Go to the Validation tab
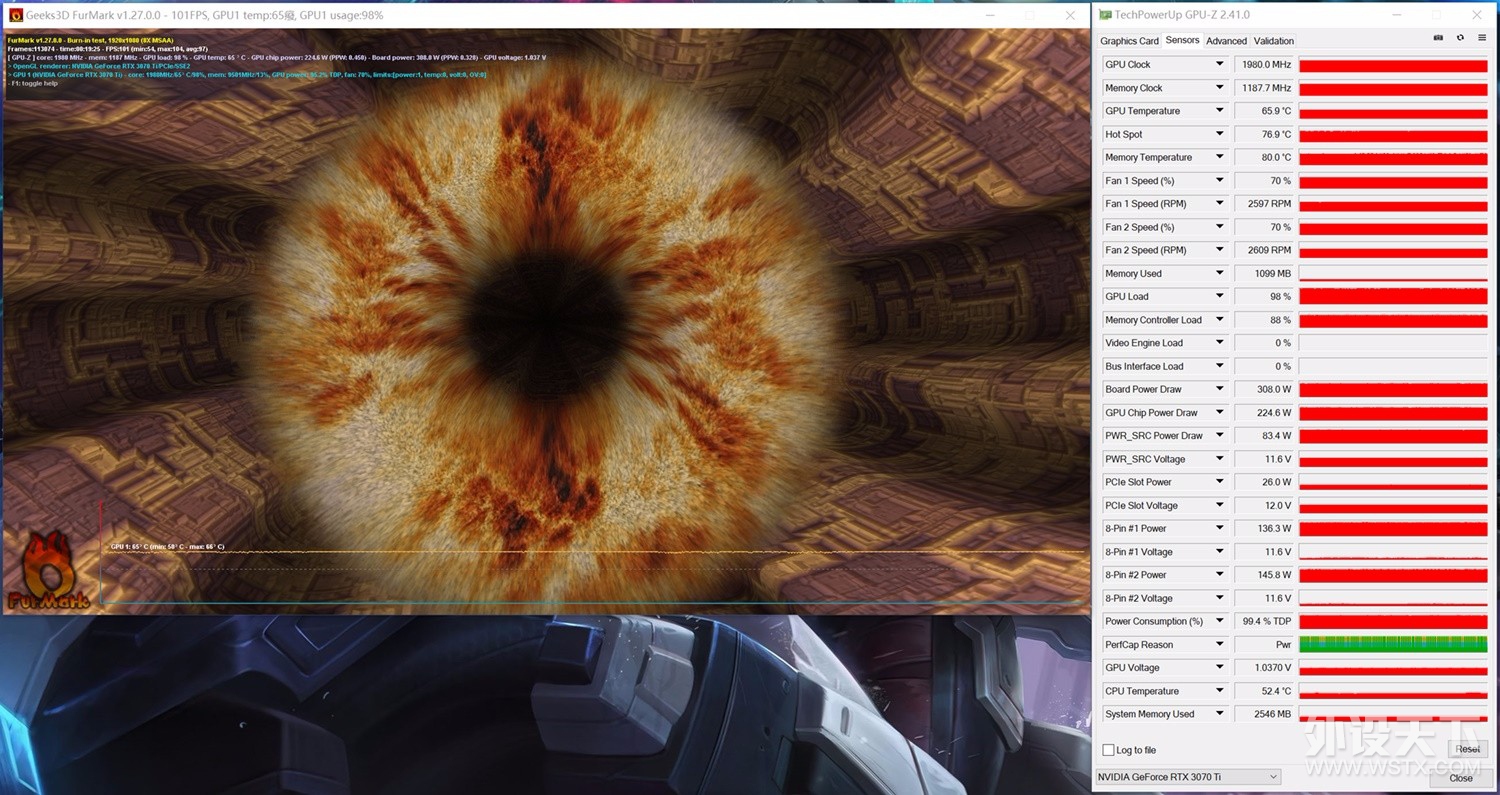 (x=1273, y=41)
